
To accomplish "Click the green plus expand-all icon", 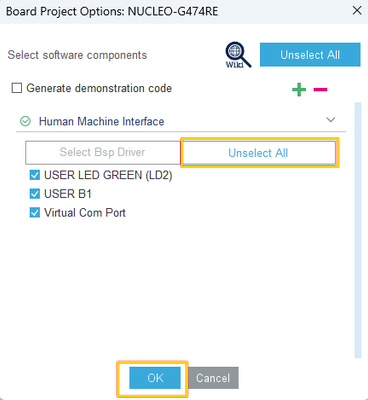I will click(x=299, y=89).
